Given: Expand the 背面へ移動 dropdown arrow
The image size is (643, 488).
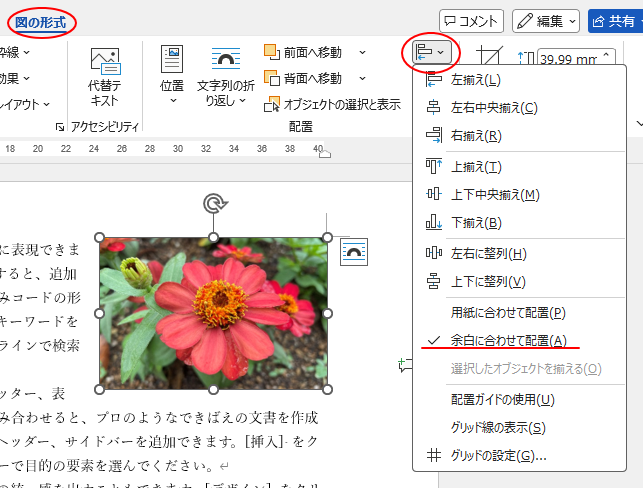Looking at the screenshot, I should point(362,78).
